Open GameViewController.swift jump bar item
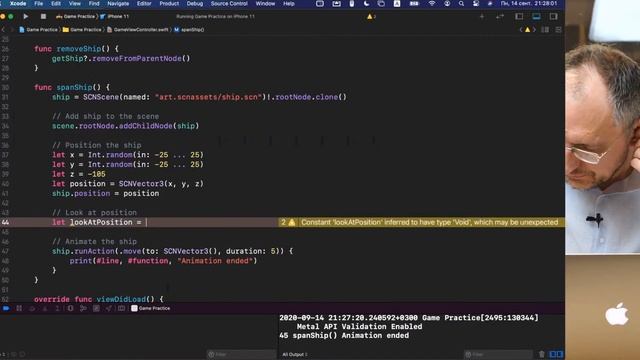 click(138, 29)
